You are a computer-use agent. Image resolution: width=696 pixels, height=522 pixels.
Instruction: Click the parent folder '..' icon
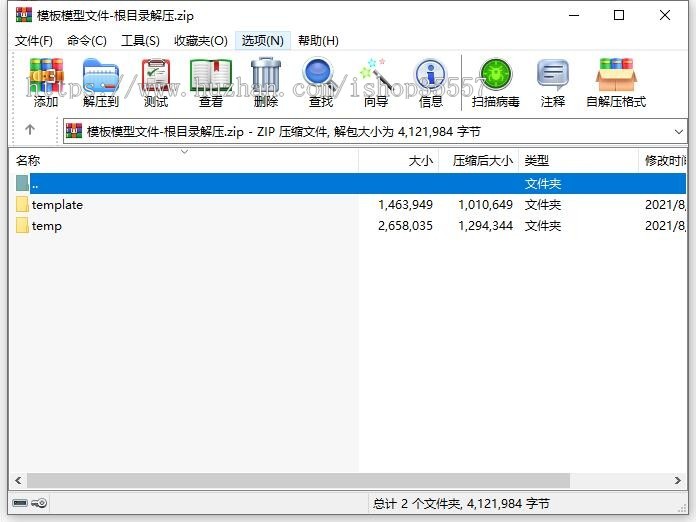point(22,183)
